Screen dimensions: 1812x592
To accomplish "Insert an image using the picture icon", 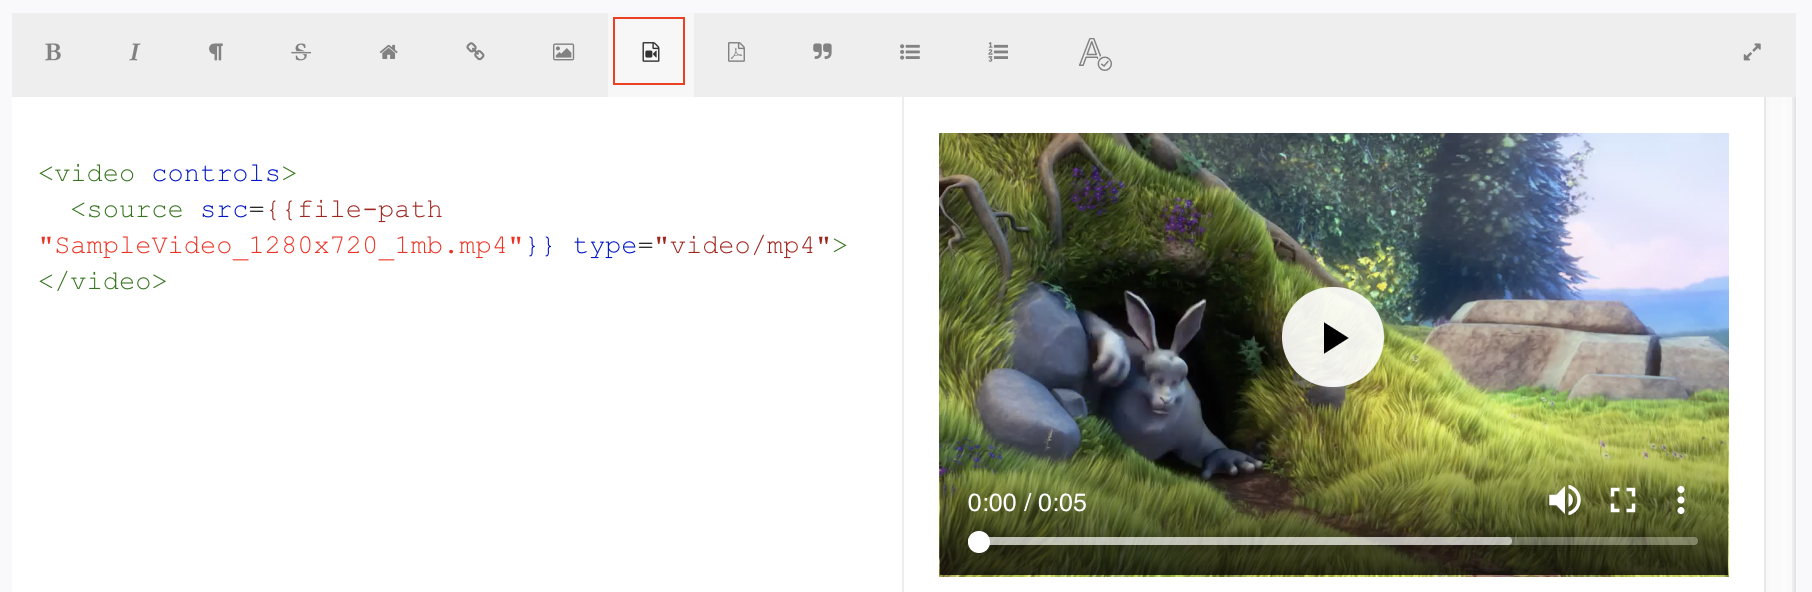I will tap(563, 52).
